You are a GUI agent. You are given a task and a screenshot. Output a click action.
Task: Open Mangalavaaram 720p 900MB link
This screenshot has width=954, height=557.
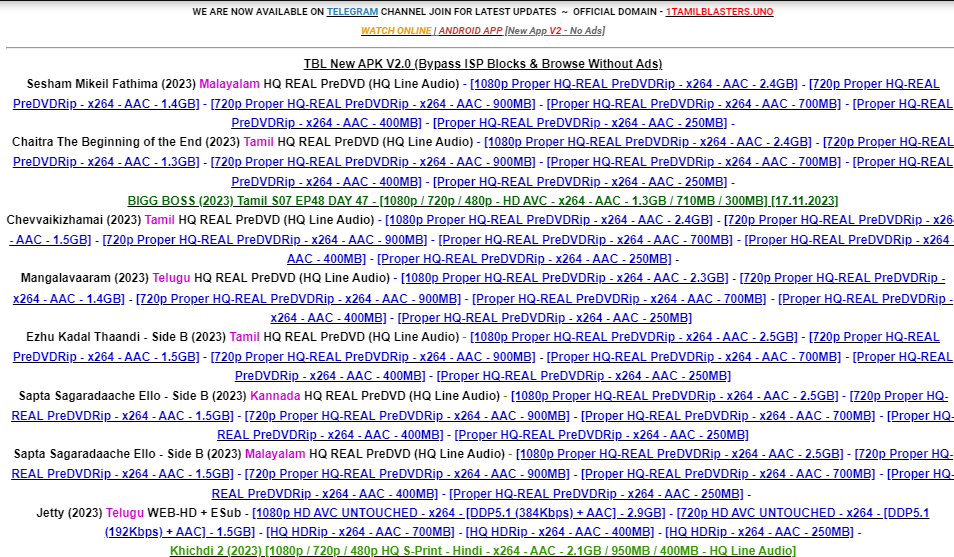click(298, 299)
